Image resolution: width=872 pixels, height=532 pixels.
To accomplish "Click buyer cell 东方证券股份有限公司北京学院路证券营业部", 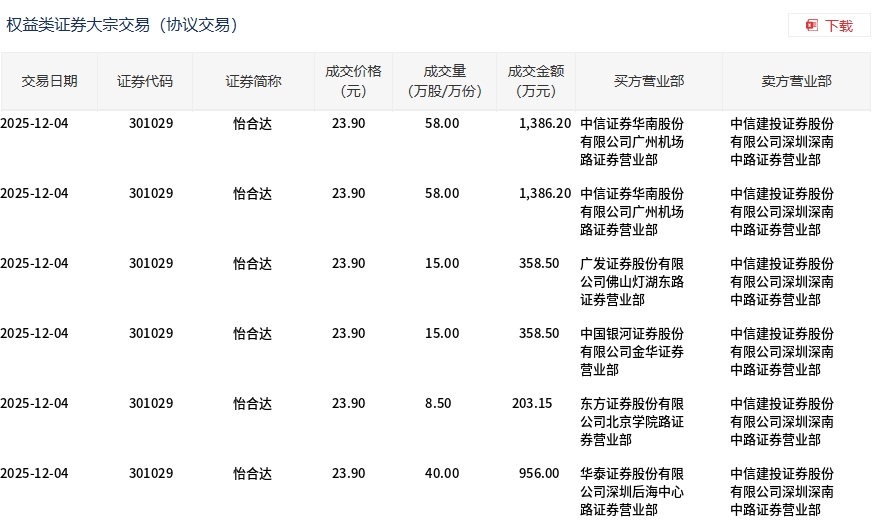I will [632, 422].
